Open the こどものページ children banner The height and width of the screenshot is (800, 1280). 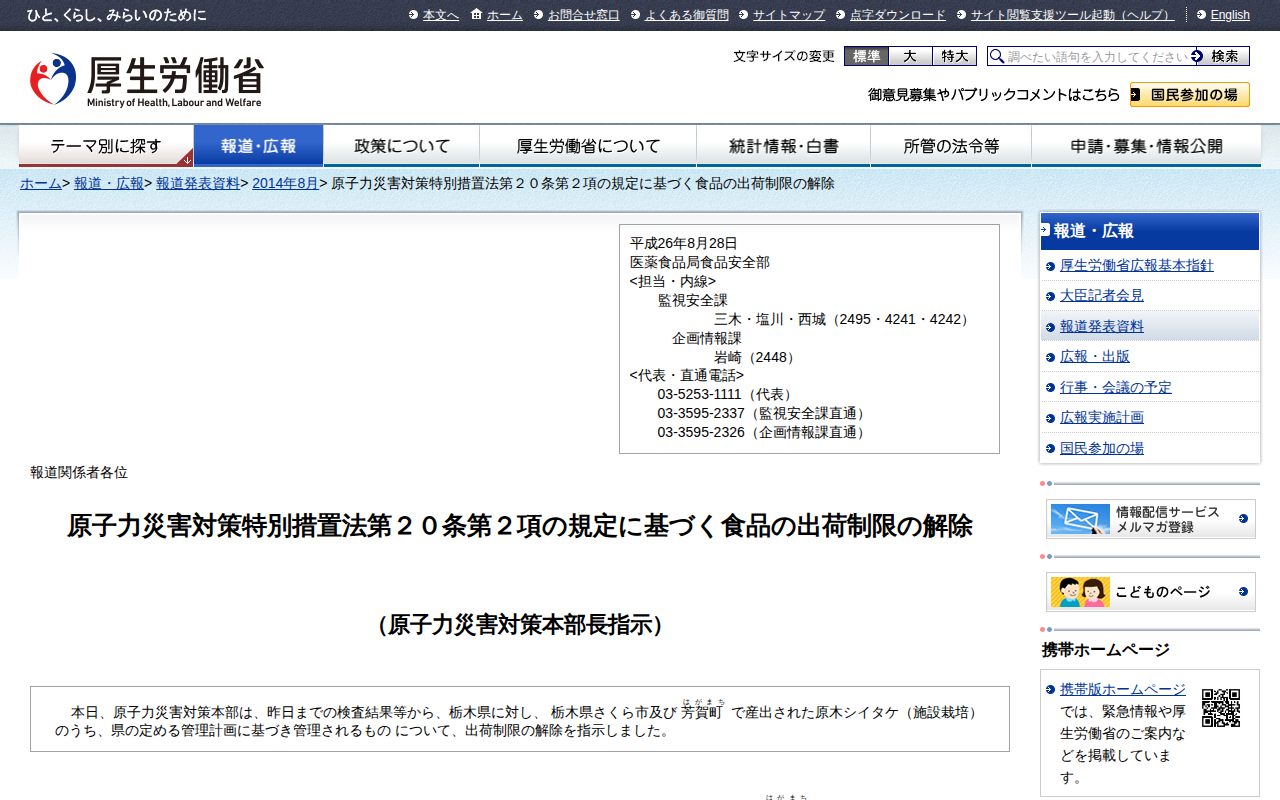pyautogui.click(x=1151, y=592)
